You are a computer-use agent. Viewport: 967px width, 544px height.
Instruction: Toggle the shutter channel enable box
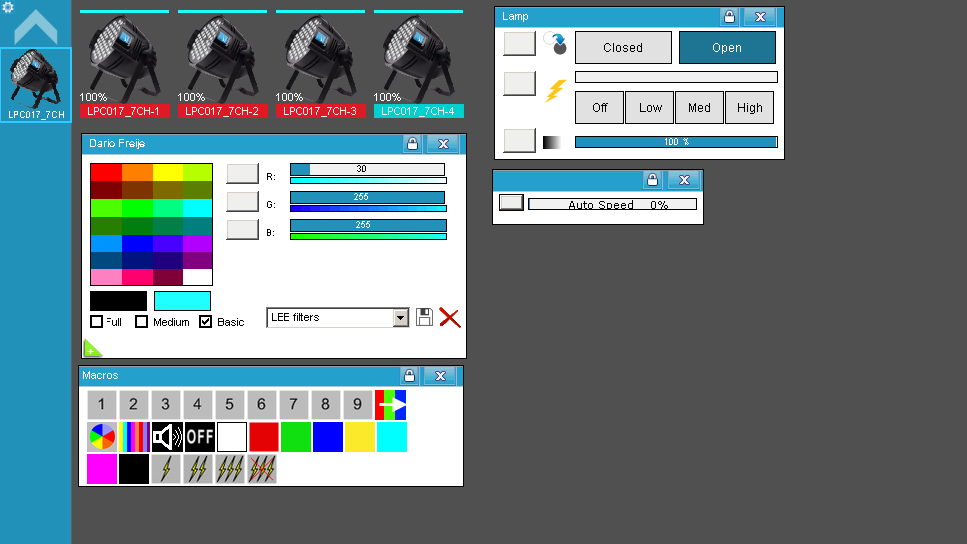519,44
